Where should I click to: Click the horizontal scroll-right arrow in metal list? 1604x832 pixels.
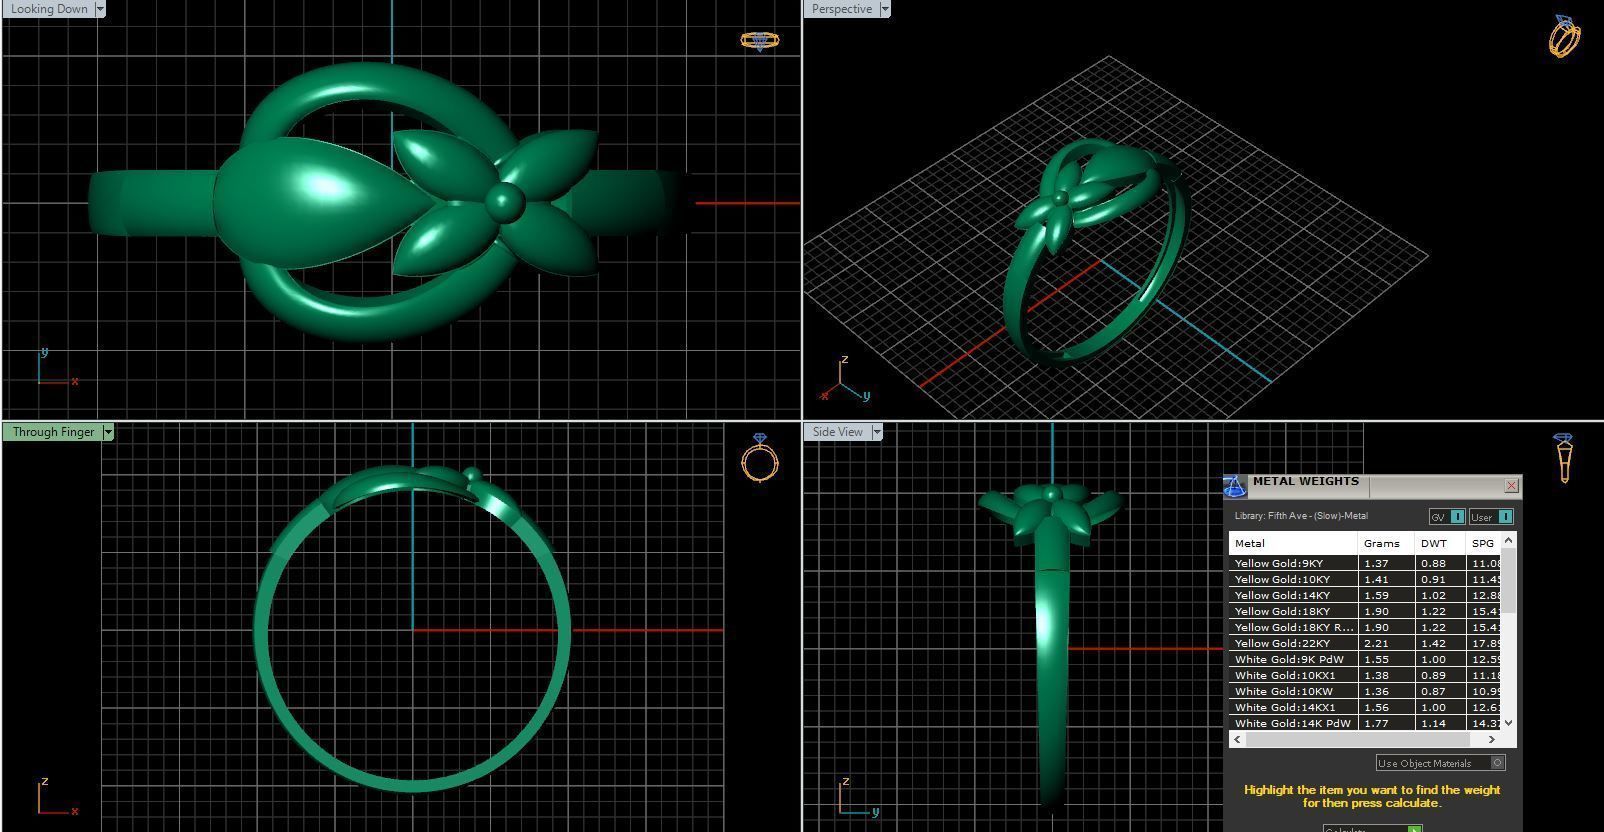point(1492,740)
